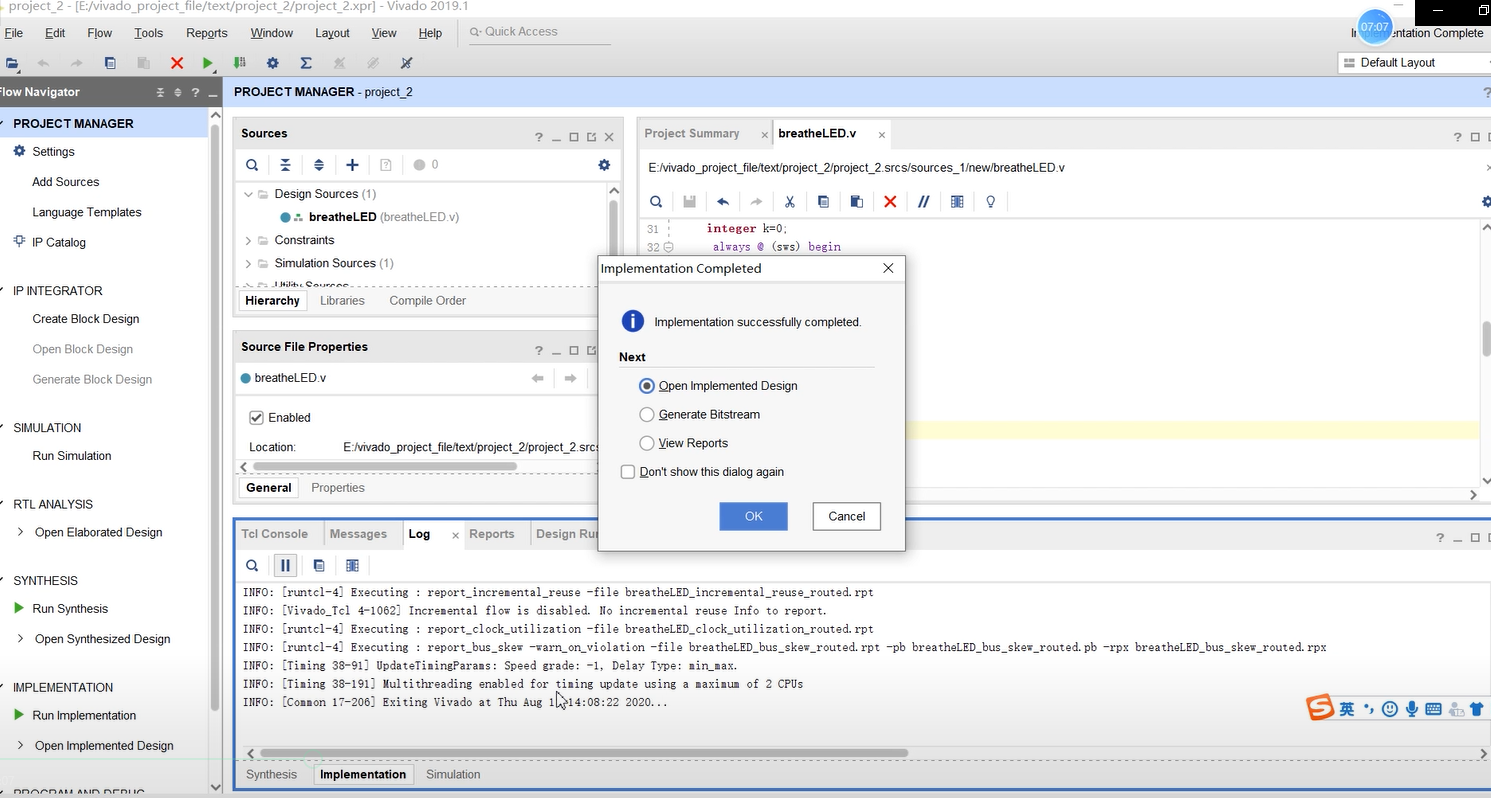Screen dimensions: 1491x798
Task: Collapse all in Flow Navigator header
Action: tap(160, 92)
